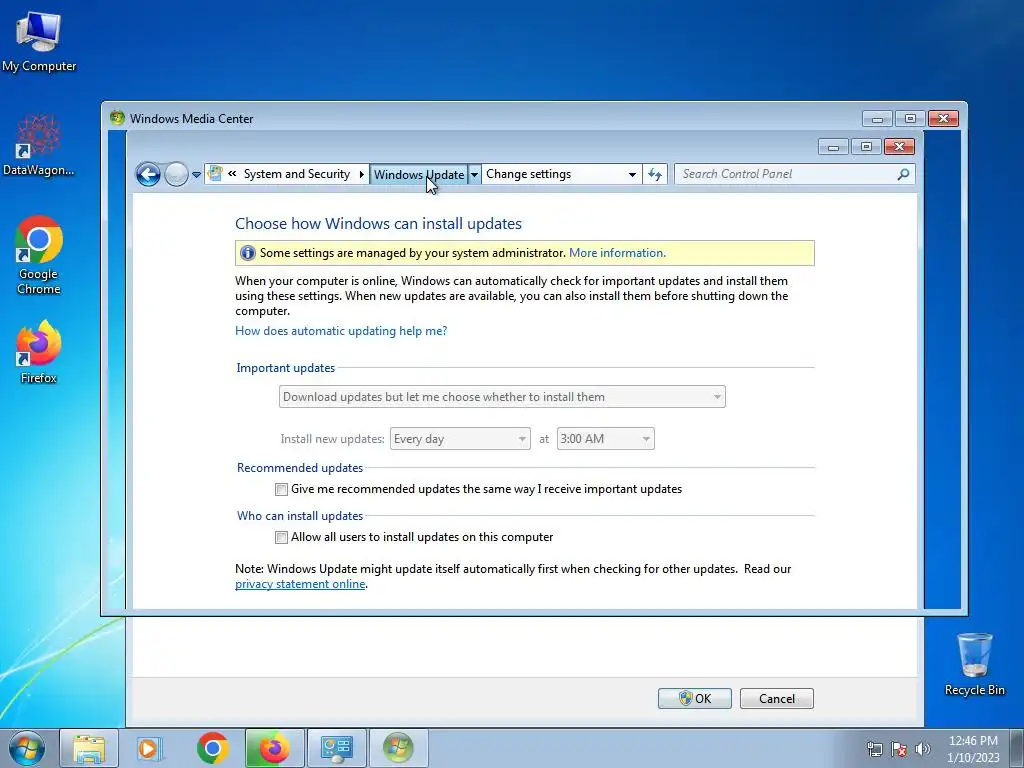The image size is (1024, 768).
Task: Go to Windows Update breadcrumb
Action: pos(419,174)
